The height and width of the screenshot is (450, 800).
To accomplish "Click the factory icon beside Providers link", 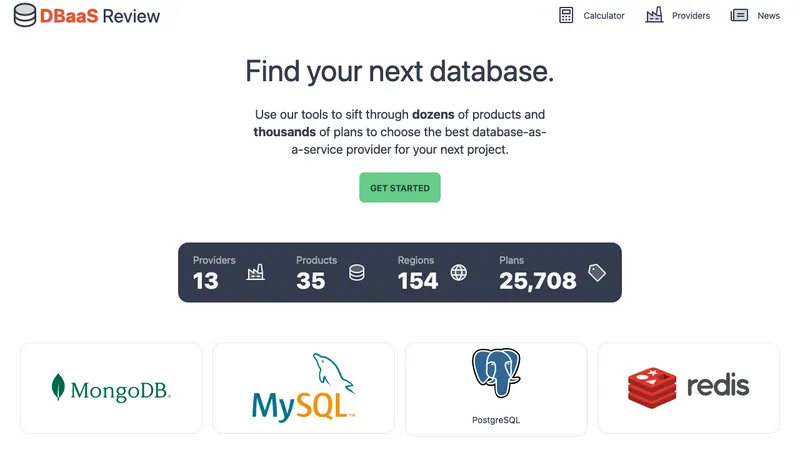I will pyautogui.click(x=654, y=16).
